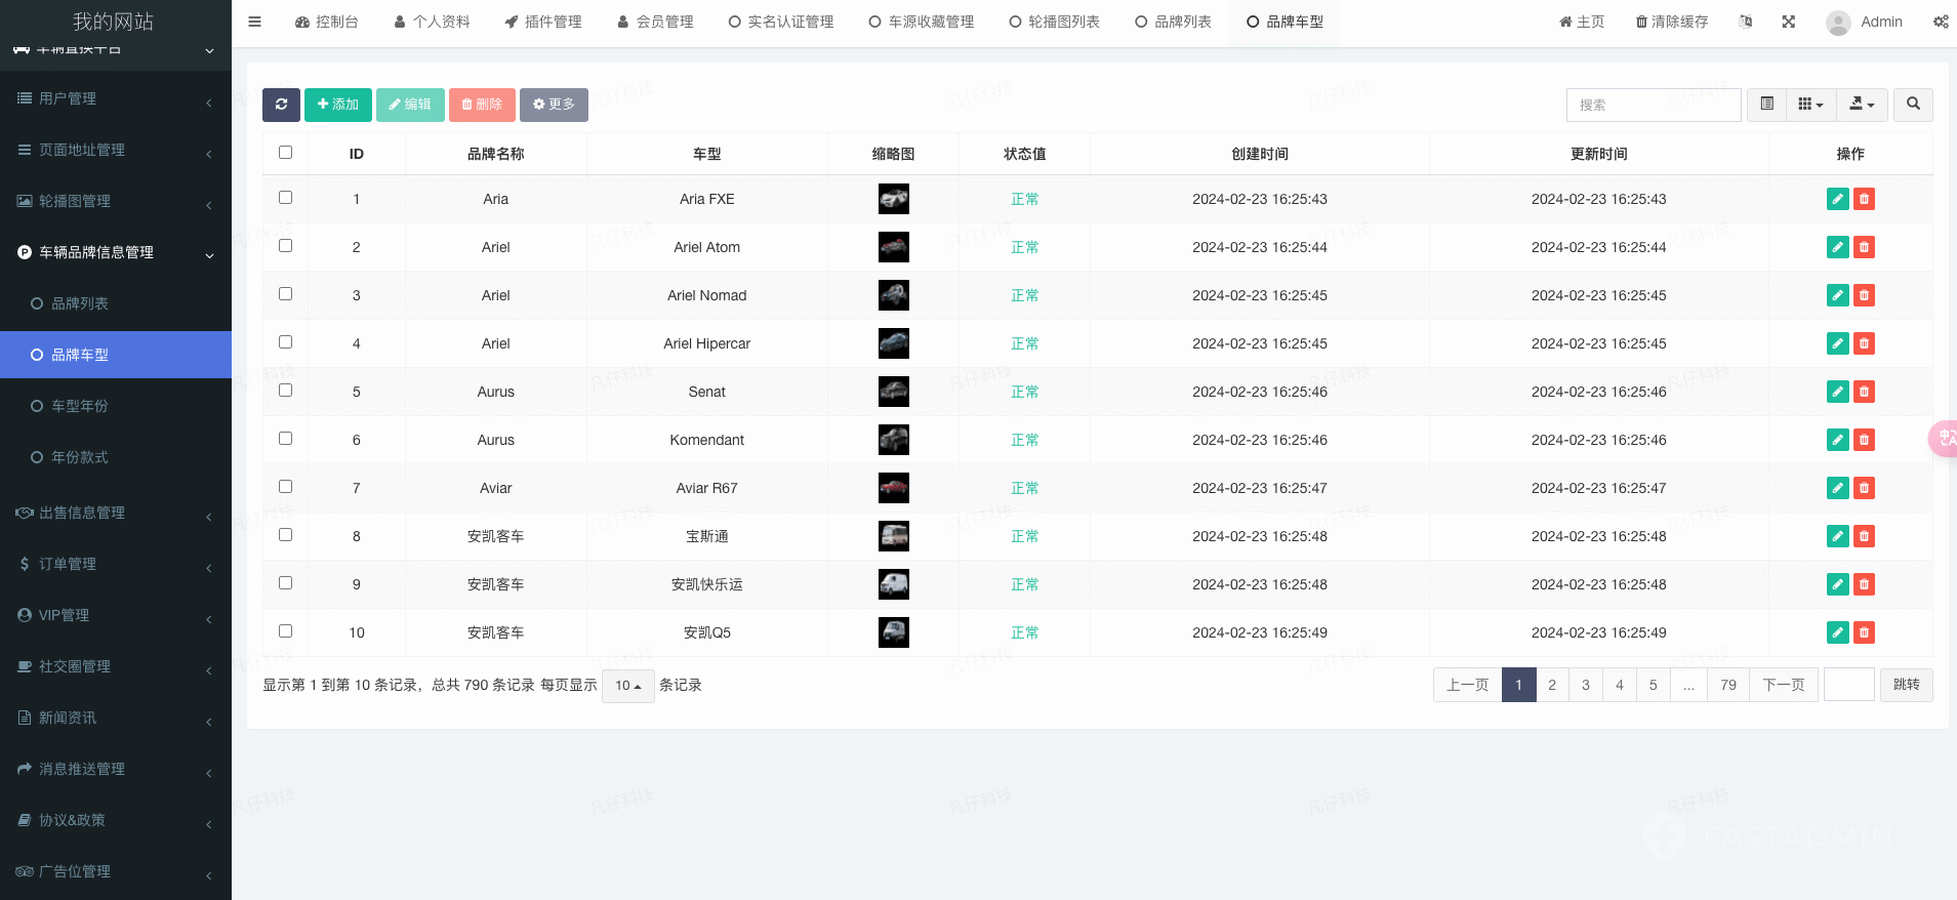1957x900 pixels.
Task: Go to 下一页 in pagination
Action: point(1782,685)
